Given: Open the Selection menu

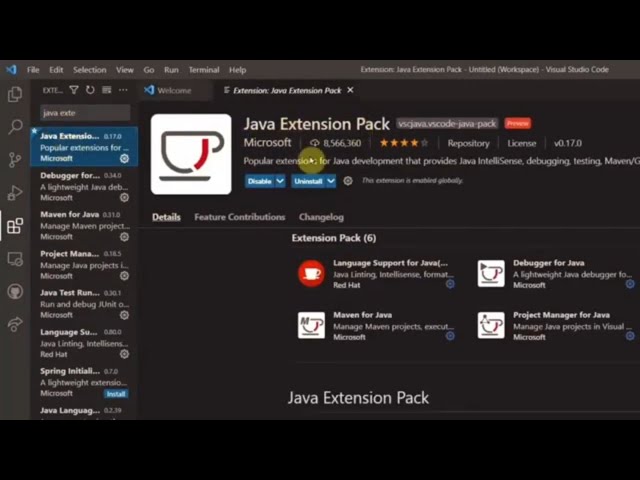Looking at the screenshot, I should [89, 70].
